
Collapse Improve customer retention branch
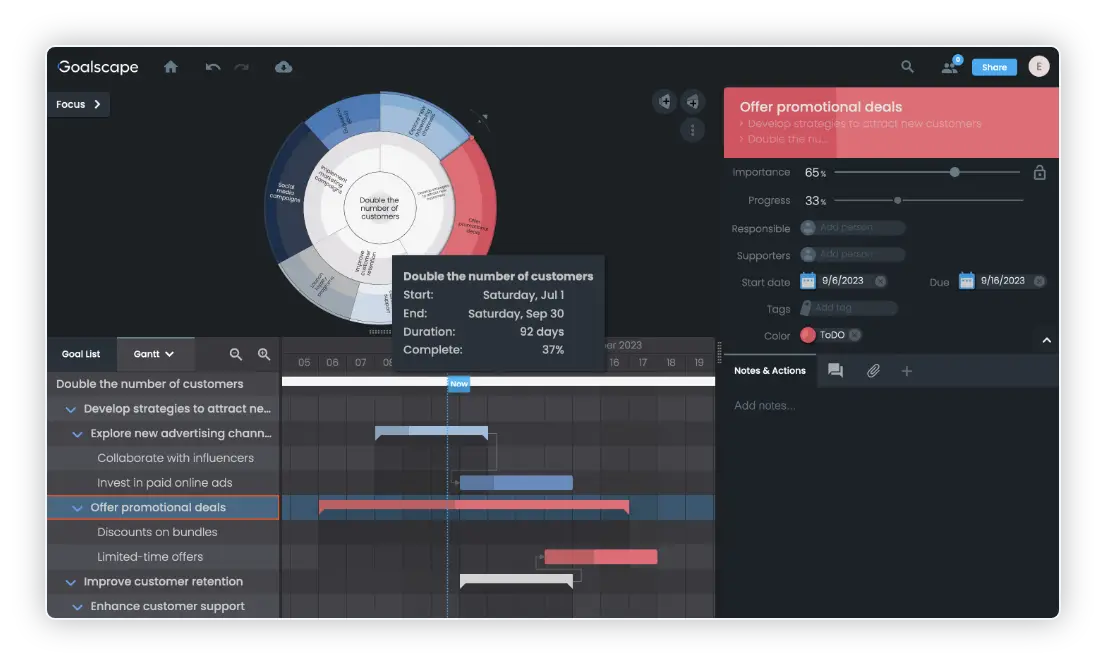coord(70,582)
